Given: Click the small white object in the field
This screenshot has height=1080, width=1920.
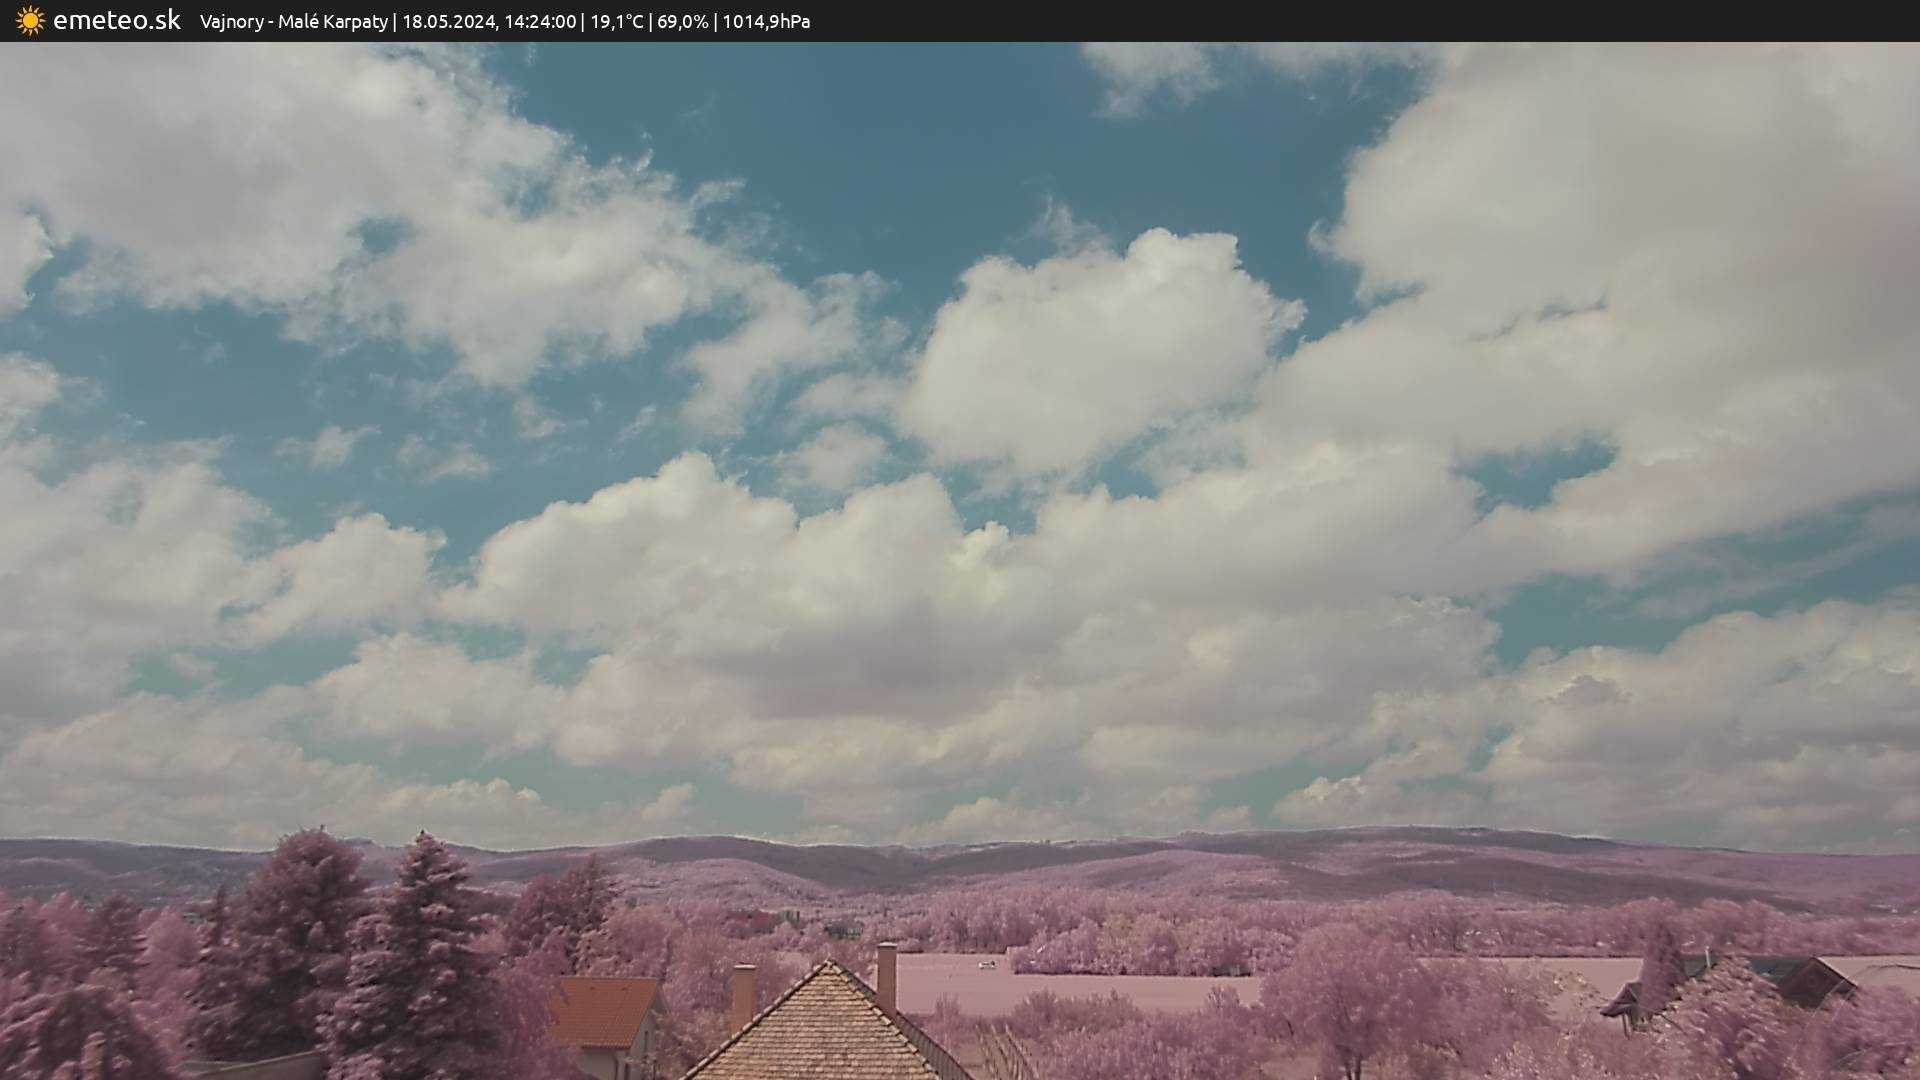Looking at the screenshot, I should point(988,965).
